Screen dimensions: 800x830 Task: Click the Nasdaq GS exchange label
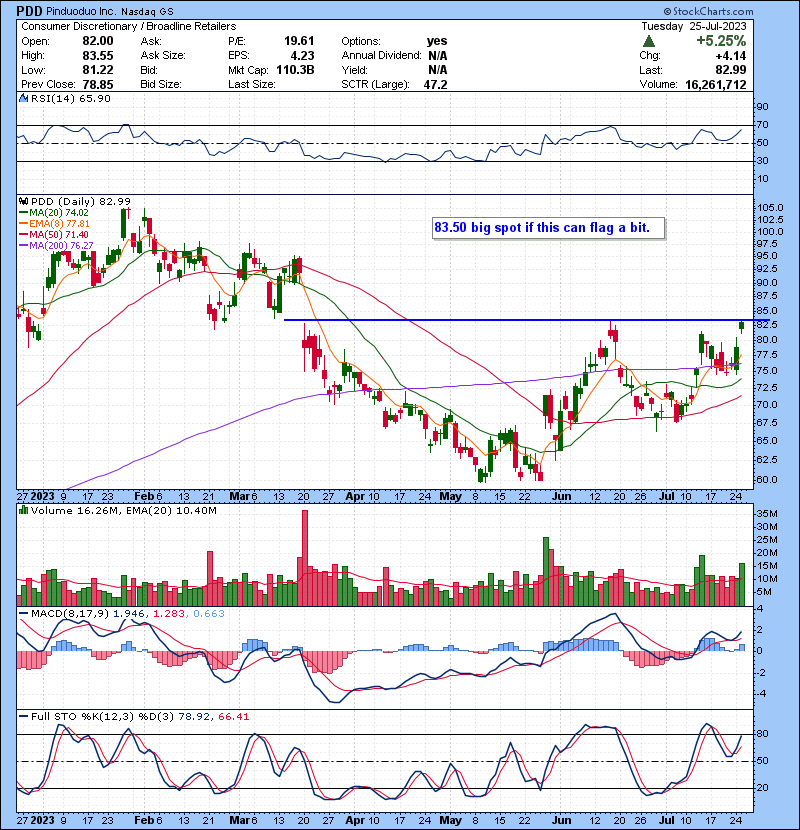(147, 12)
